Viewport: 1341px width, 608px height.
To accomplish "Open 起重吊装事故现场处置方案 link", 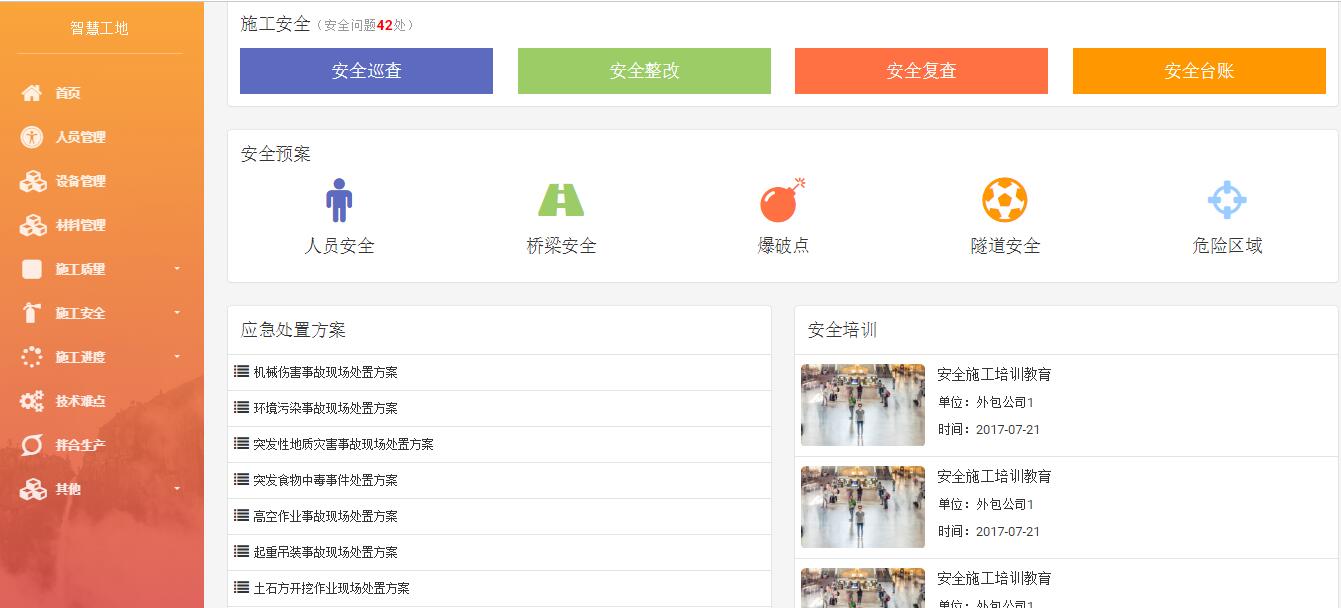I will [x=325, y=552].
